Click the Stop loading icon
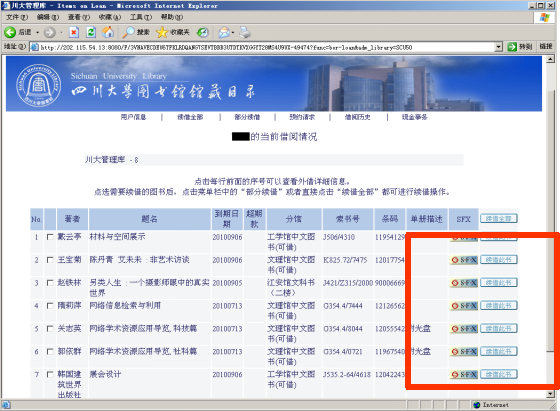 point(74,32)
